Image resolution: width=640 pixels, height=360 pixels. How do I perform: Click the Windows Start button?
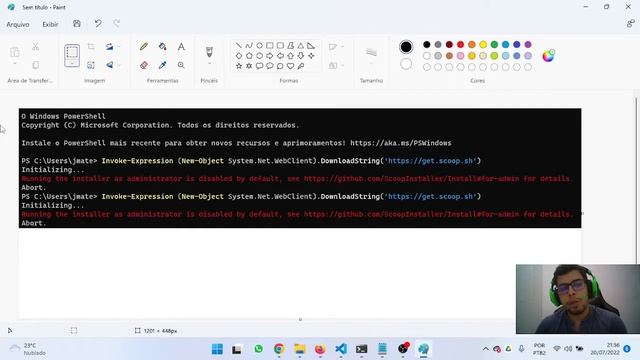tap(217, 349)
